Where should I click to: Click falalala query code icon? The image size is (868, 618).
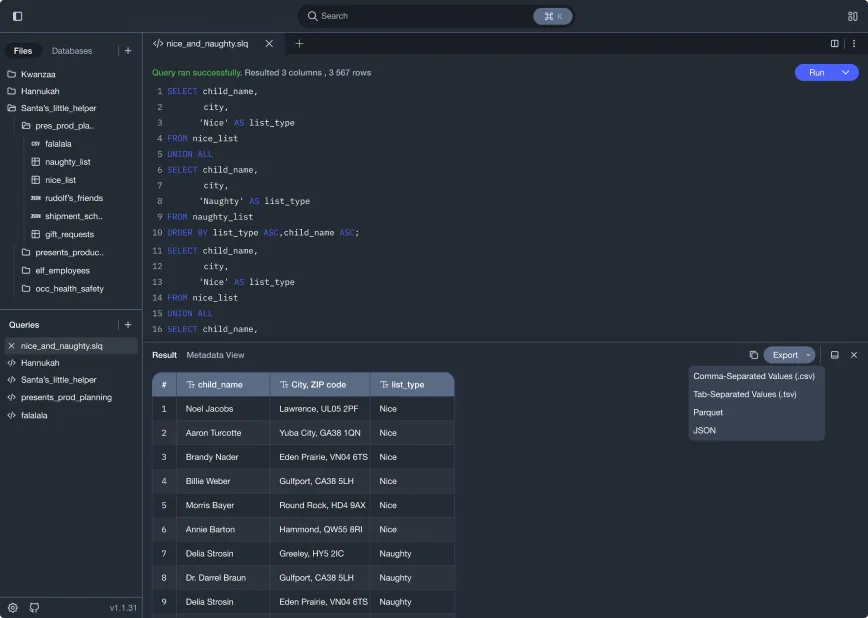pos(12,415)
